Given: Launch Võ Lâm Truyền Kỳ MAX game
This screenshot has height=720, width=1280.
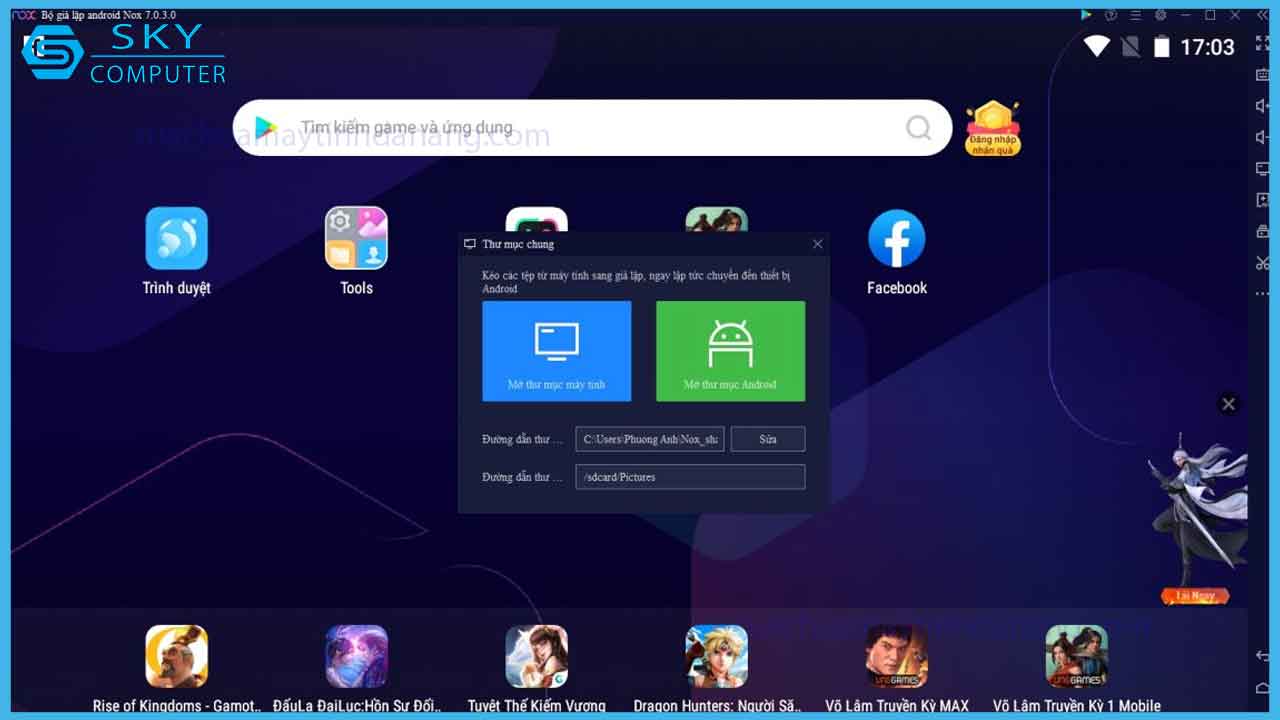Looking at the screenshot, I should pos(896,657).
